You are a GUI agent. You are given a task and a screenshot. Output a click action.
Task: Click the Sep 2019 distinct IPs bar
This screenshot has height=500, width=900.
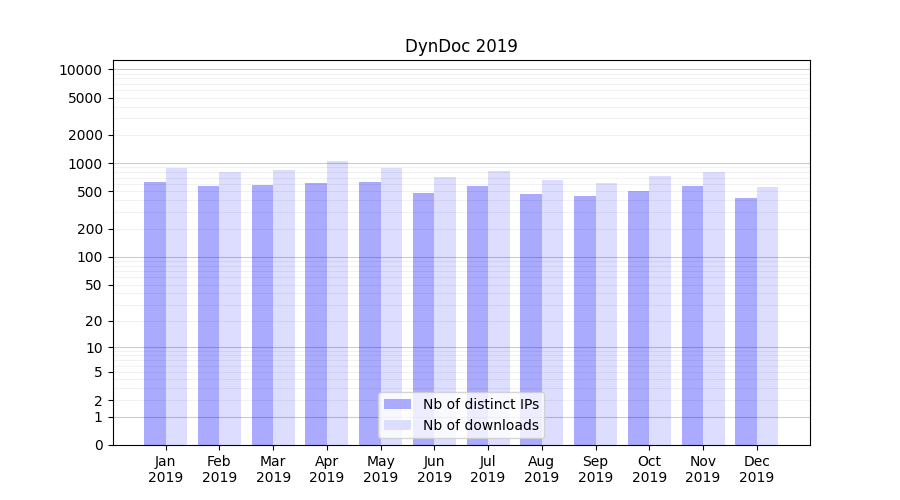[585, 320]
